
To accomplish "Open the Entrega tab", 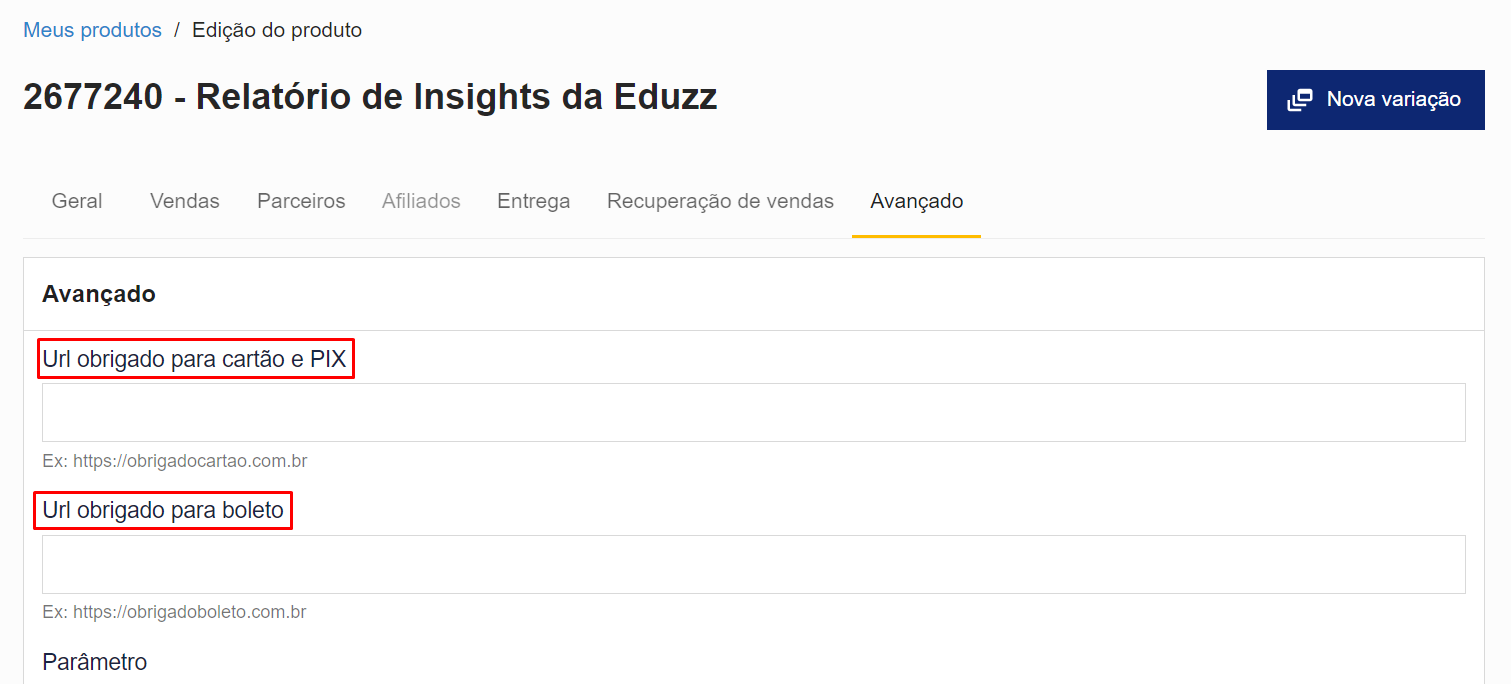I will point(534,201).
